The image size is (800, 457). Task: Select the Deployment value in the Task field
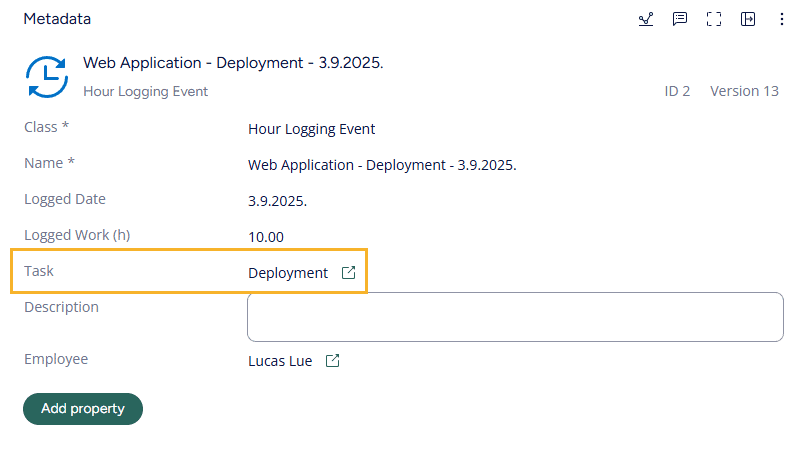287,273
